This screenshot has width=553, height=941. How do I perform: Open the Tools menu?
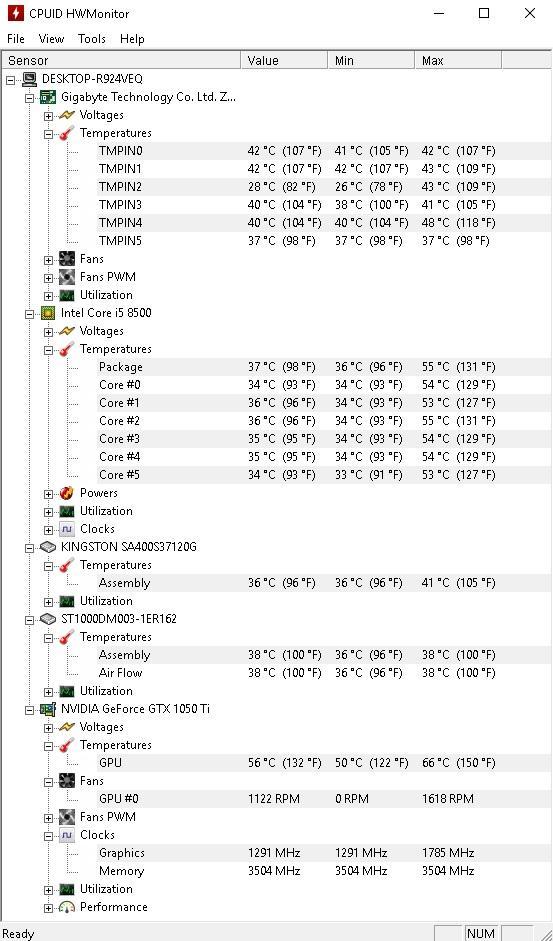tap(92, 39)
